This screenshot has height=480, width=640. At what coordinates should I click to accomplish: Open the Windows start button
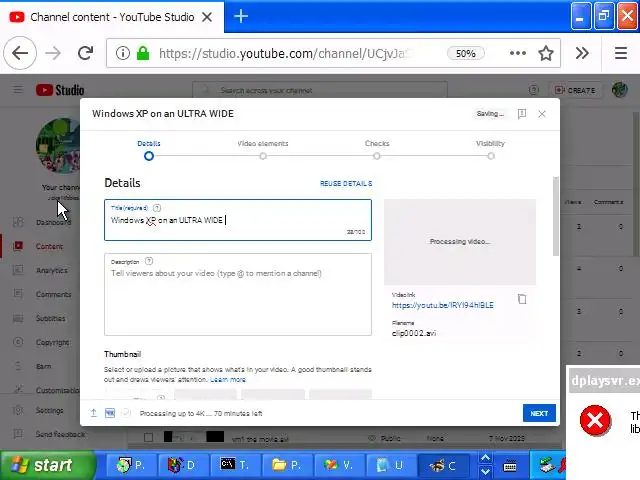tap(47, 465)
